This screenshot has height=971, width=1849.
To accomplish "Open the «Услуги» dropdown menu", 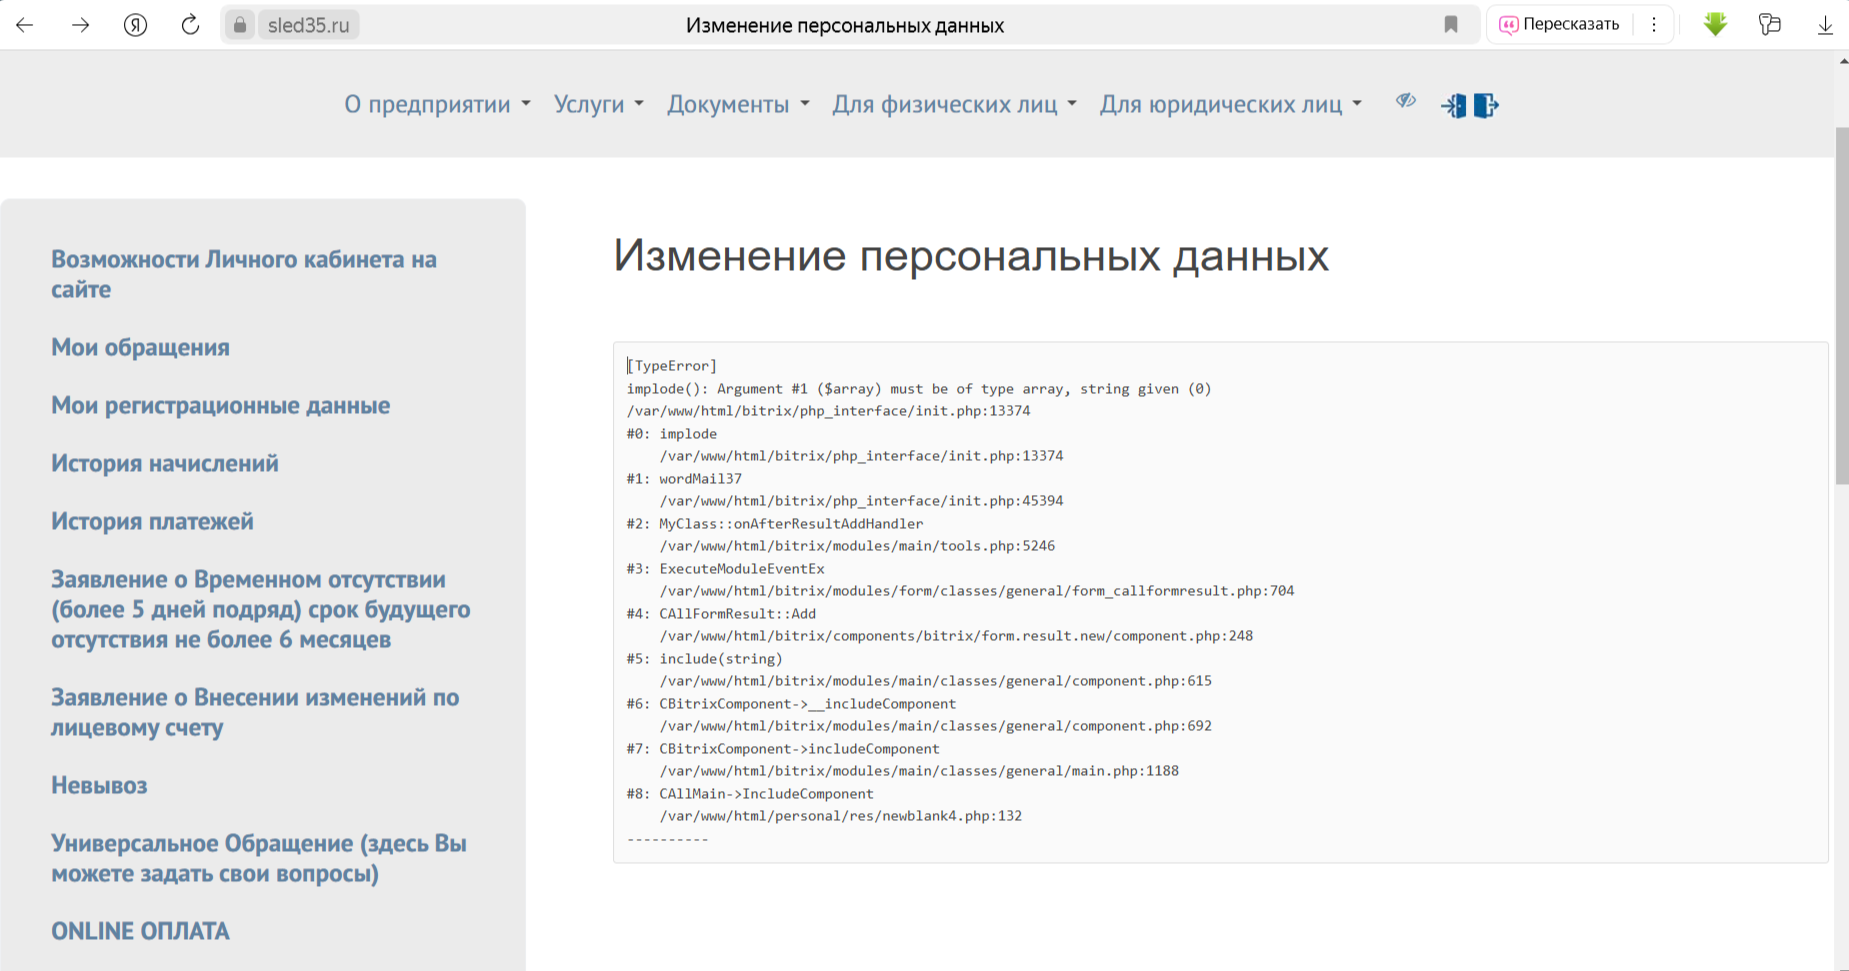I will pyautogui.click(x=598, y=104).
